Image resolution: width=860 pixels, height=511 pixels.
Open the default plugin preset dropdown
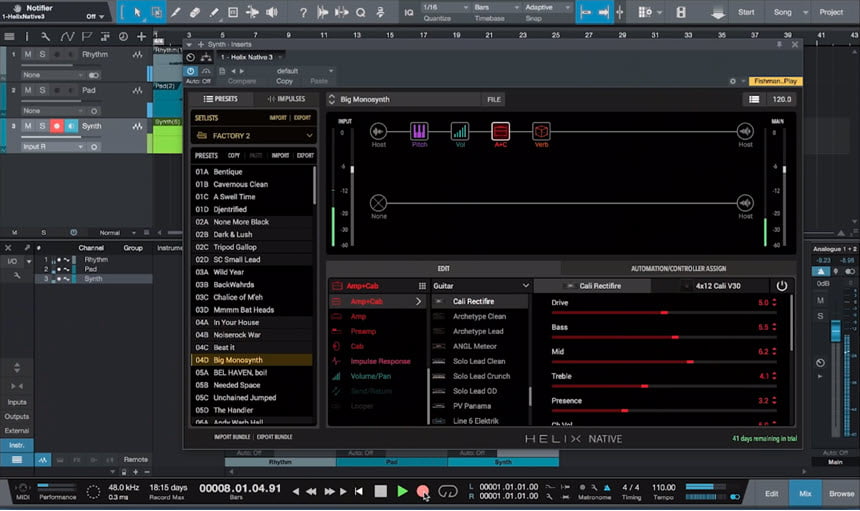303,71
